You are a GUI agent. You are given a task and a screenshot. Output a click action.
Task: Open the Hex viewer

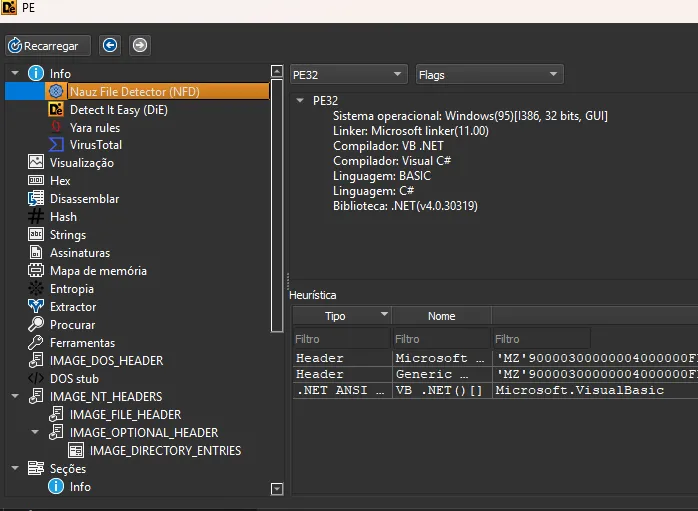(60, 181)
